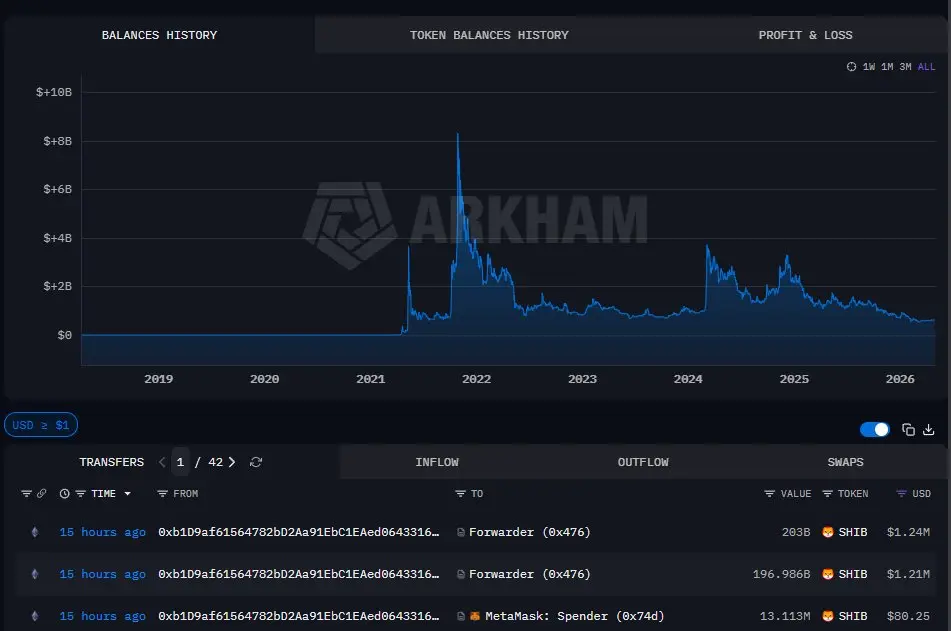951x631 pixels.
Task: Filter by the TIME column
Action: click(81, 494)
